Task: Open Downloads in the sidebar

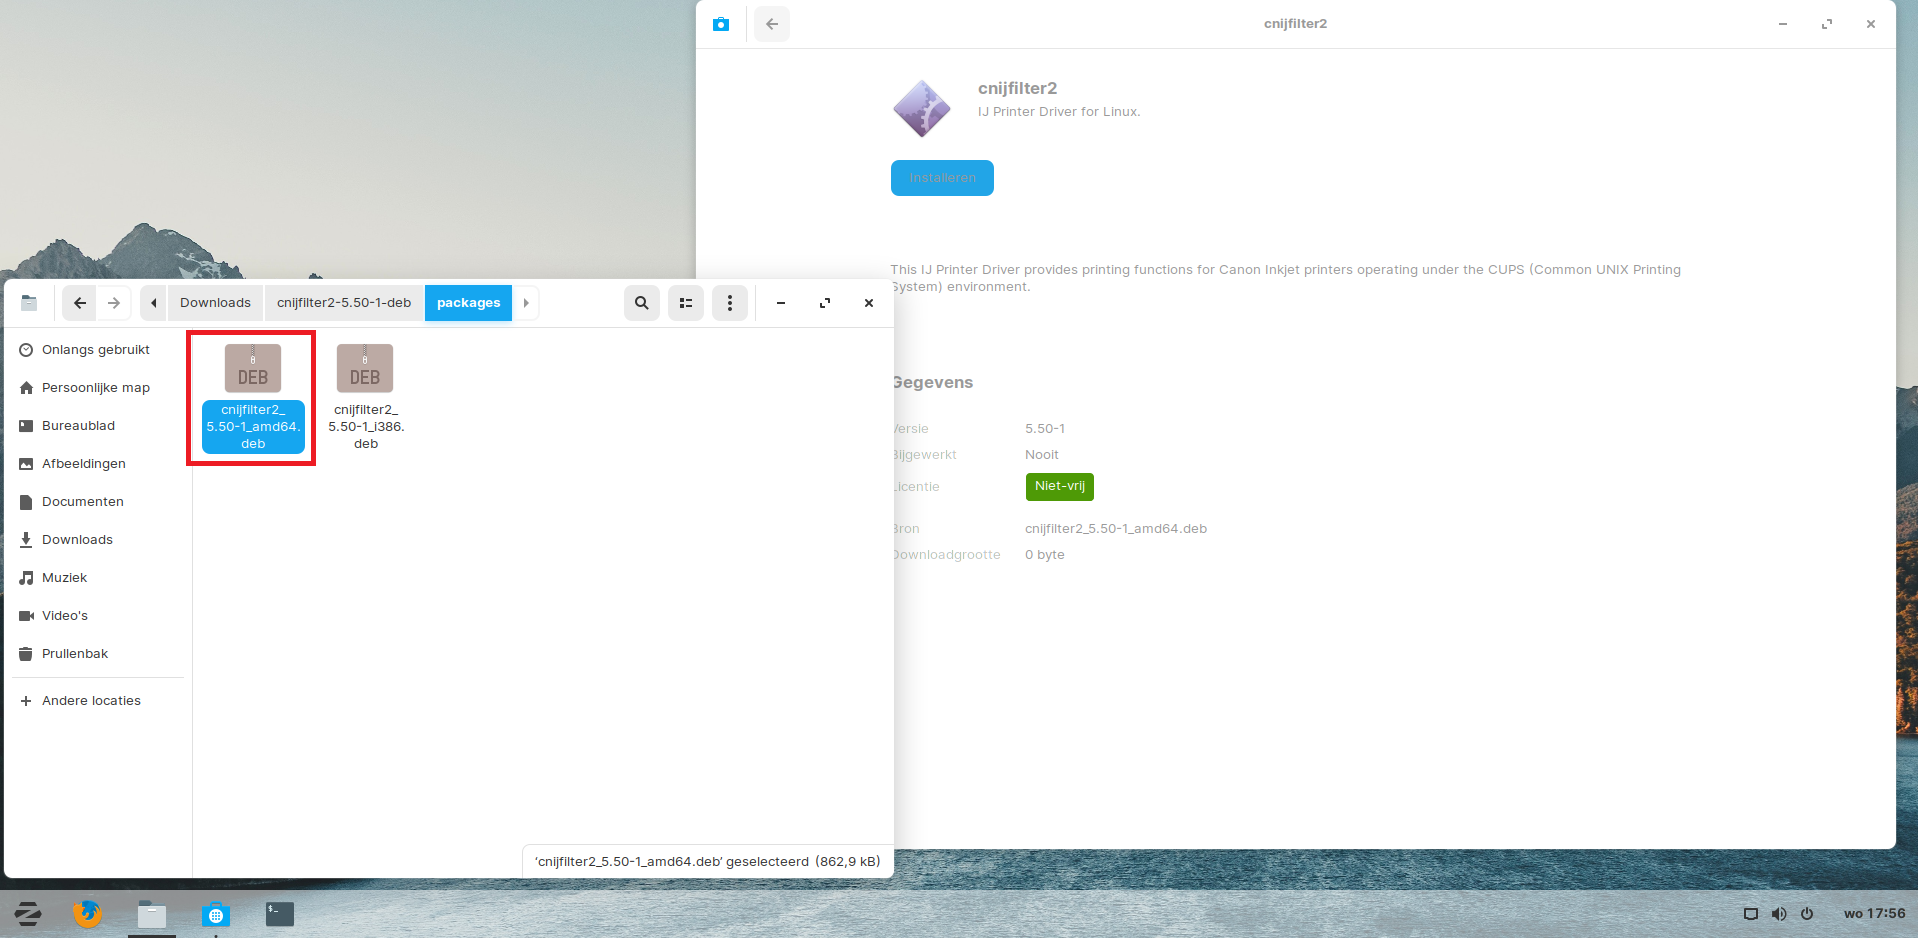Action: tap(96, 540)
